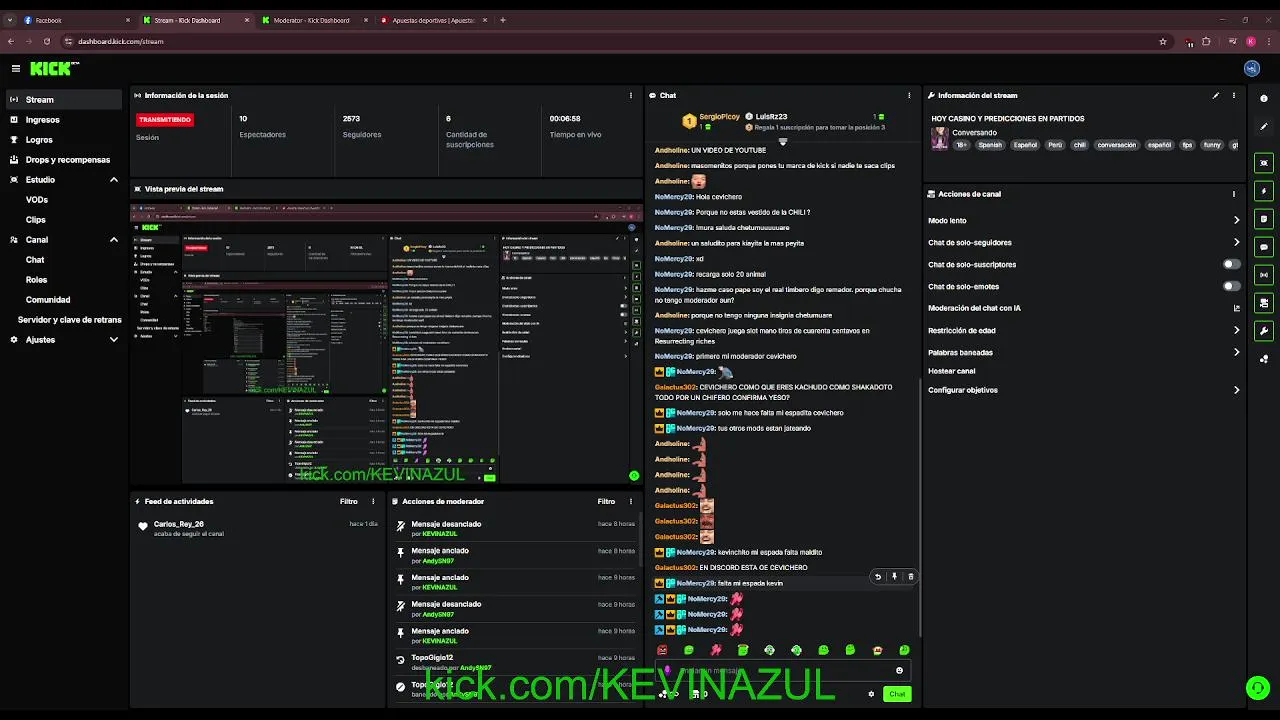The width and height of the screenshot is (1280, 720).
Task: Open Drops y recompensas sidebar item
Action: click(64, 160)
